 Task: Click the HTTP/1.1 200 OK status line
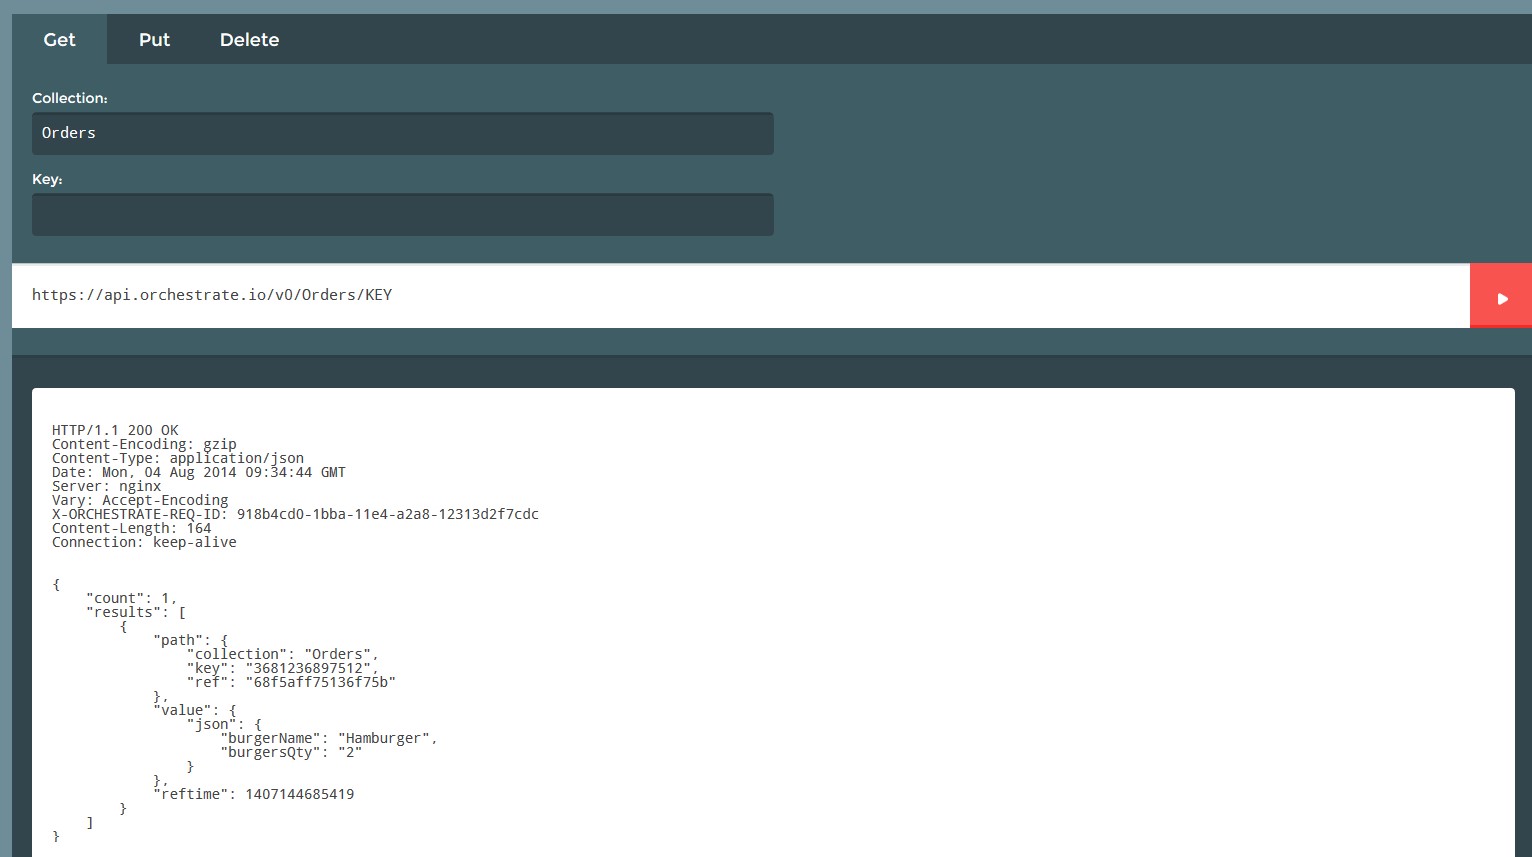[x=115, y=430]
